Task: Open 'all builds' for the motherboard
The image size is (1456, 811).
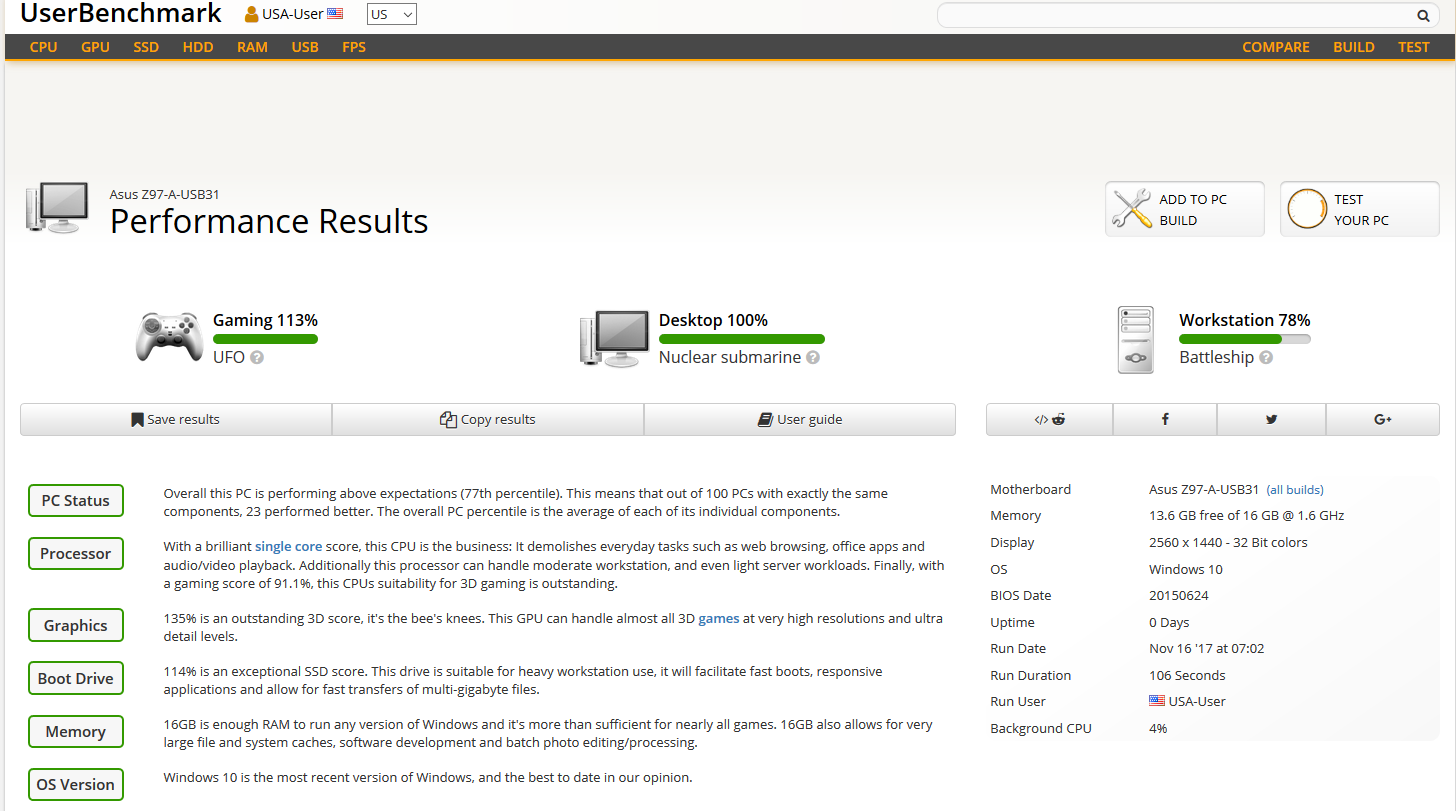Action: [x=1295, y=489]
